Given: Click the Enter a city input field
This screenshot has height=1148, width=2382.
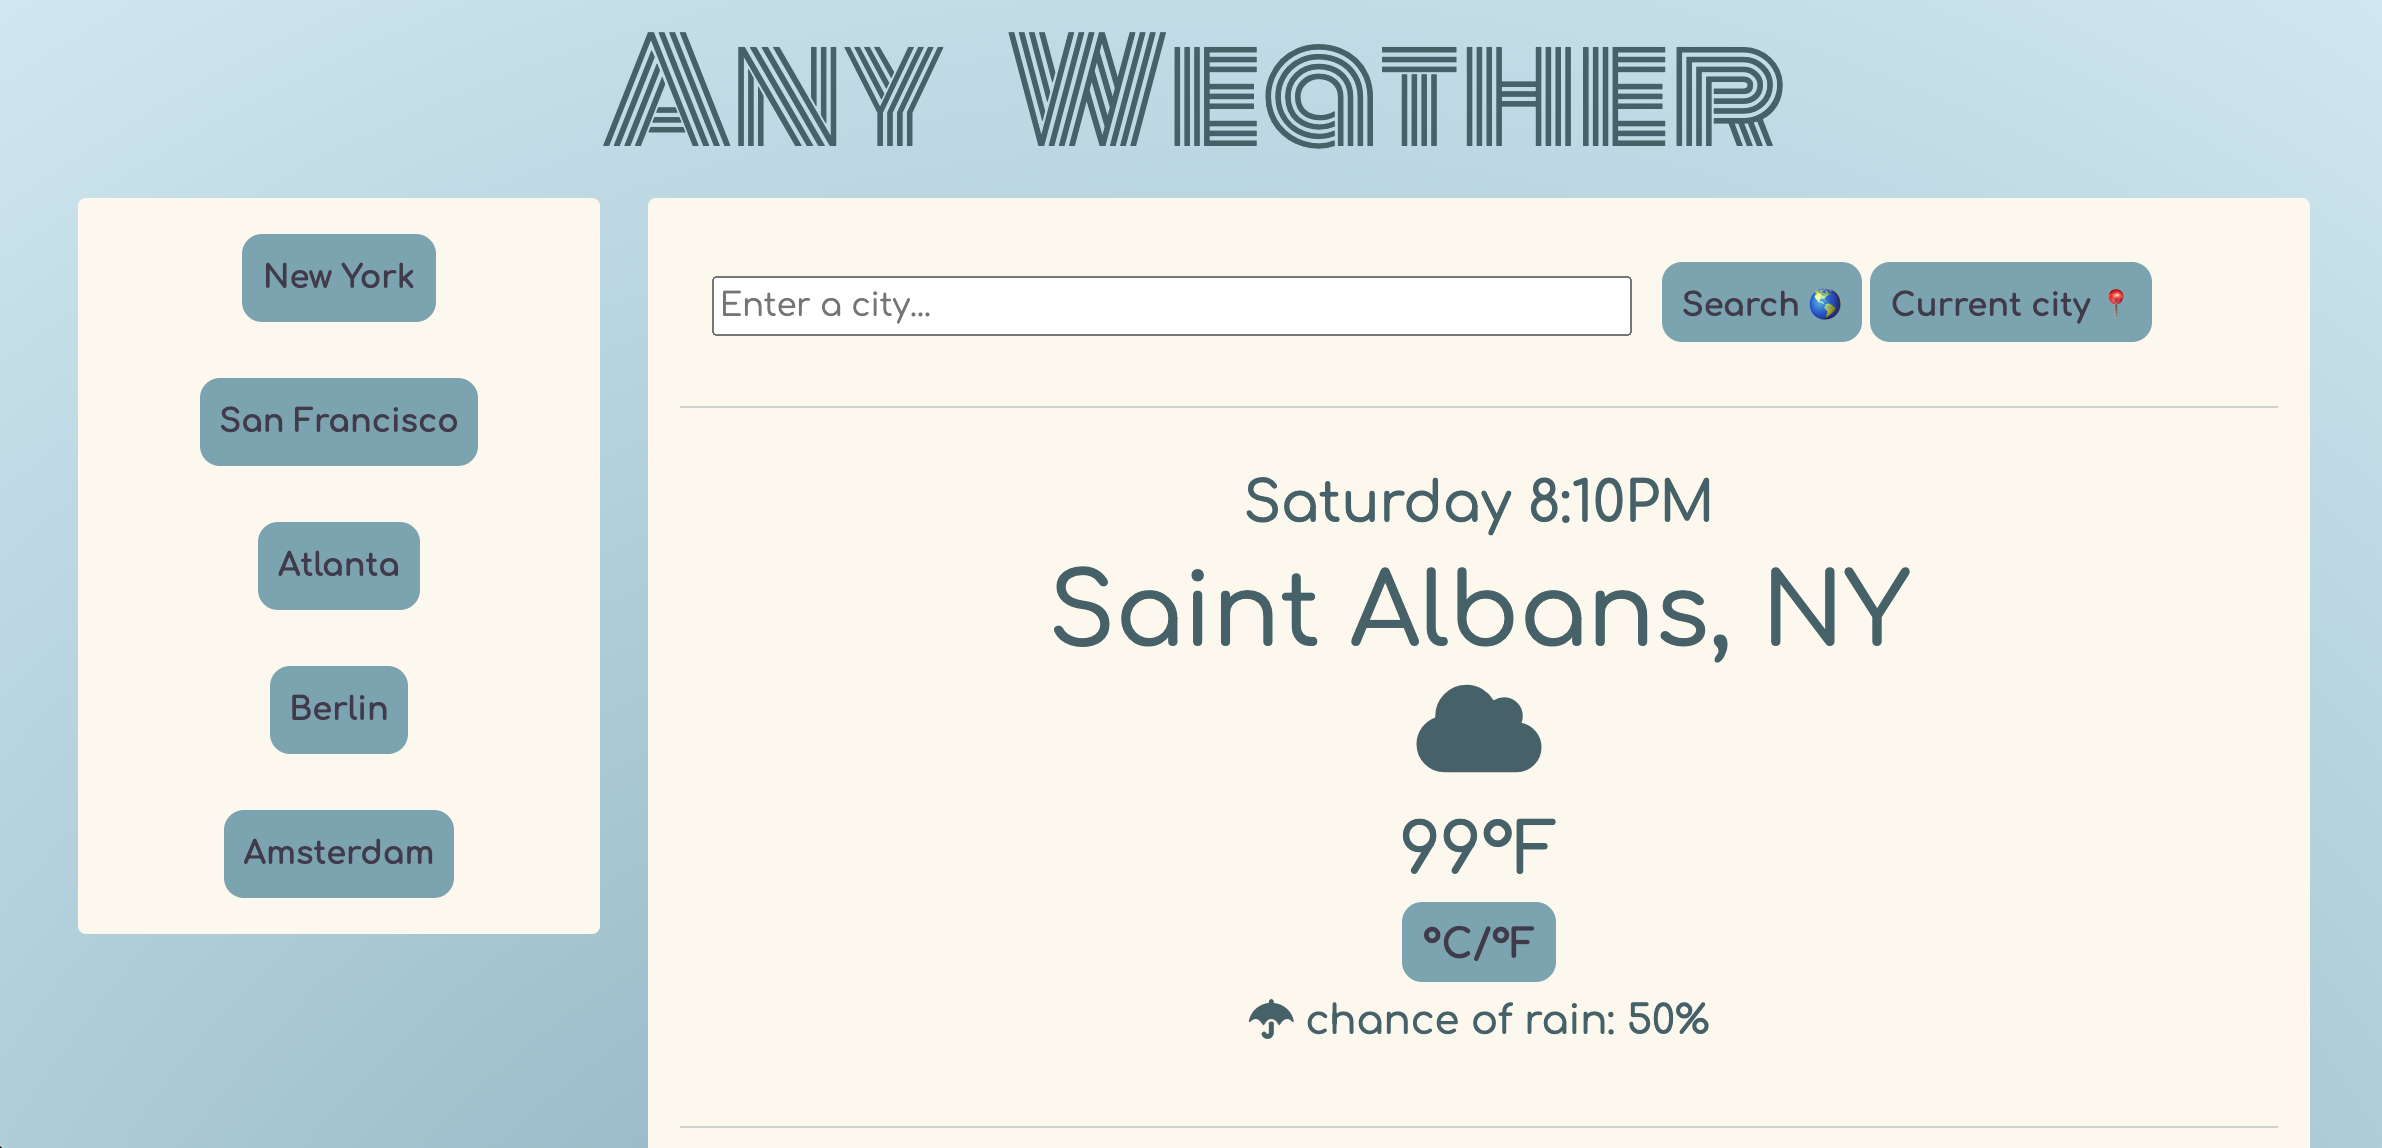Looking at the screenshot, I should point(1170,305).
